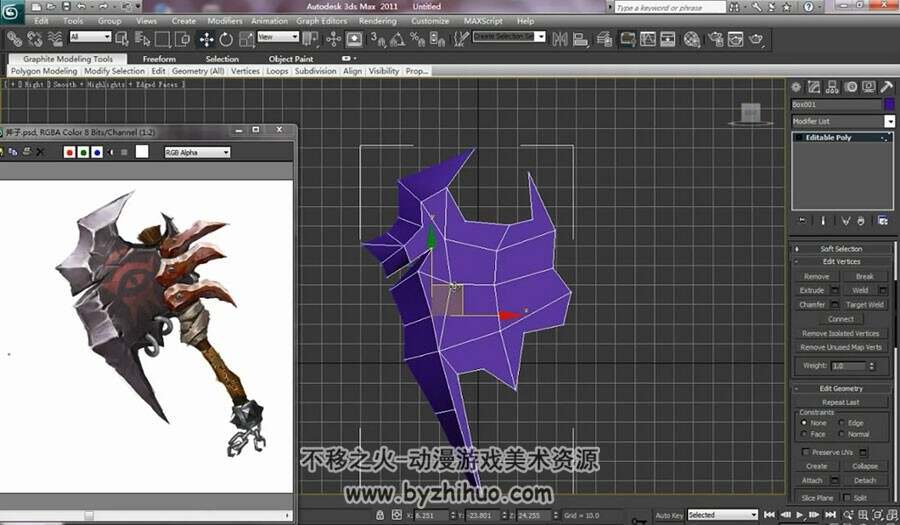Switch to the Utilities hammer panel tab

[x=887, y=87]
